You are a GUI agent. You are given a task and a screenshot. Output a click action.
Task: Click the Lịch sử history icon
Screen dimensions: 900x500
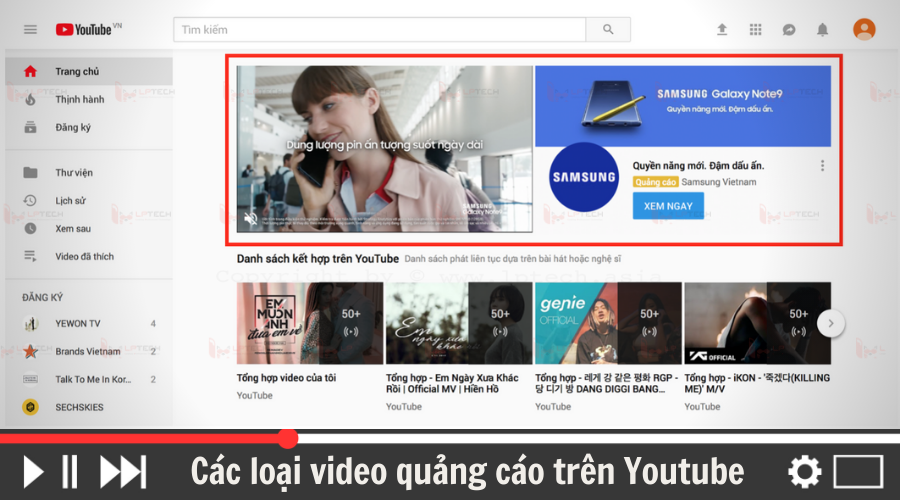tap(30, 200)
